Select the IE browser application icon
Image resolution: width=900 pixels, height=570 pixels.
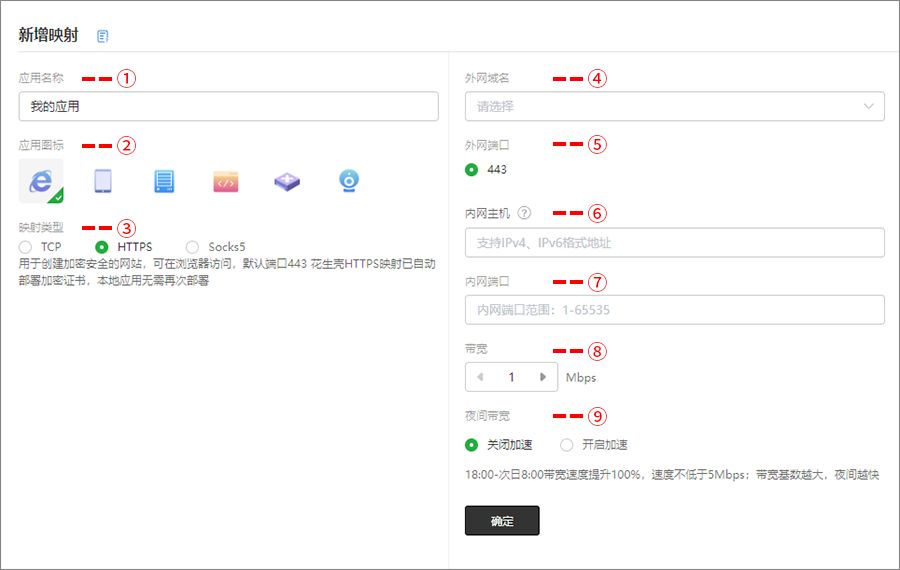(41, 181)
